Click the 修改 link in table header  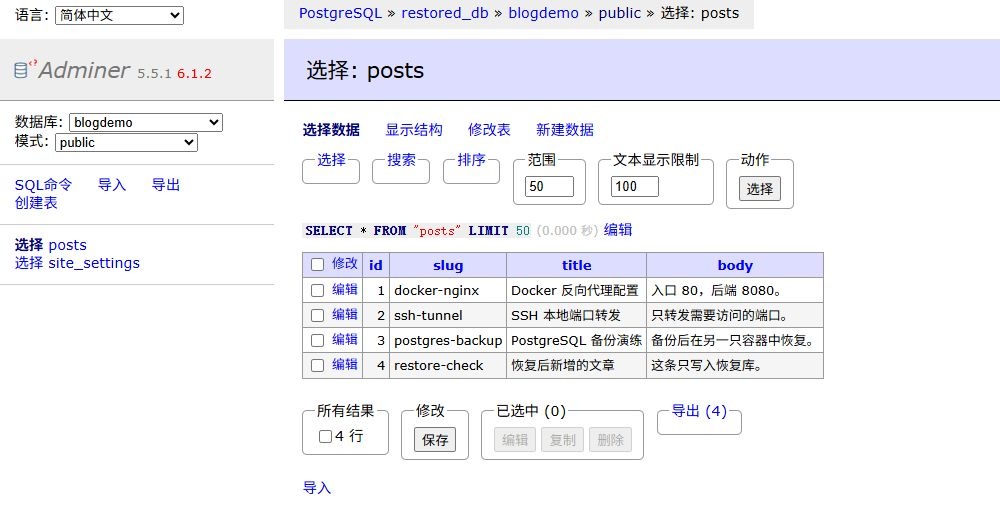[345, 263]
